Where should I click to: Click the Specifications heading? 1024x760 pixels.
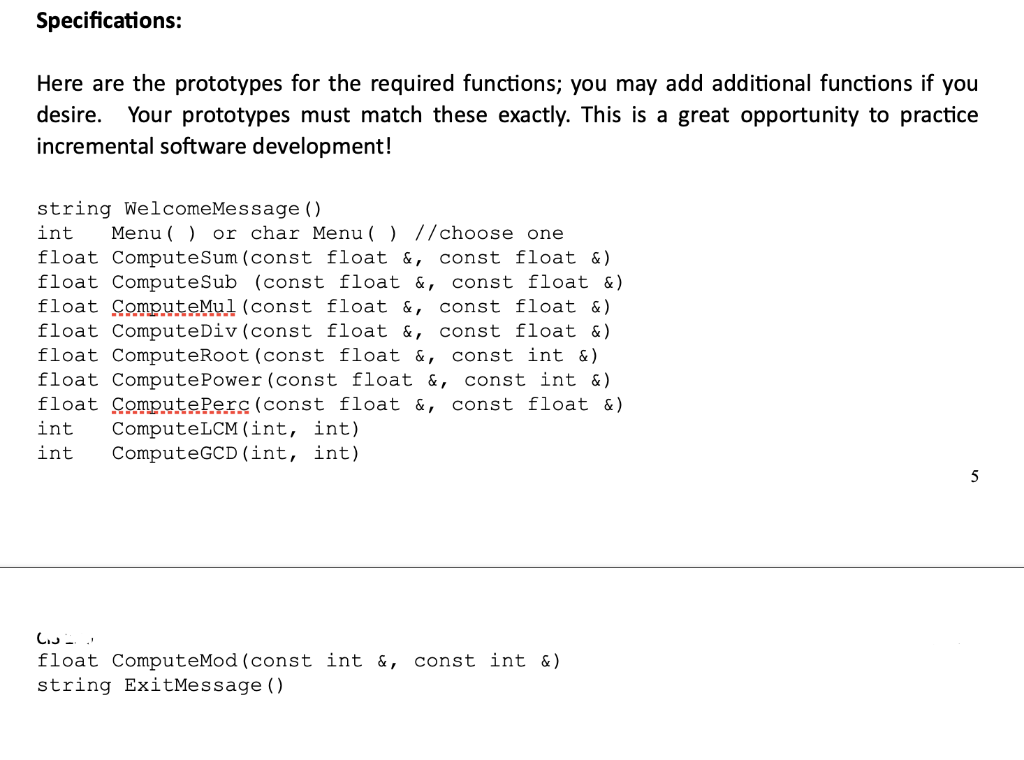click(107, 20)
